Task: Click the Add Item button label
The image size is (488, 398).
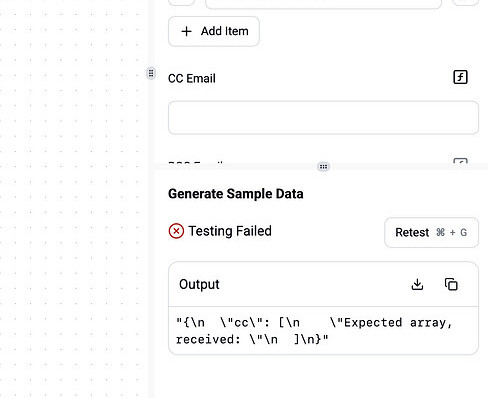Action: coord(224,31)
